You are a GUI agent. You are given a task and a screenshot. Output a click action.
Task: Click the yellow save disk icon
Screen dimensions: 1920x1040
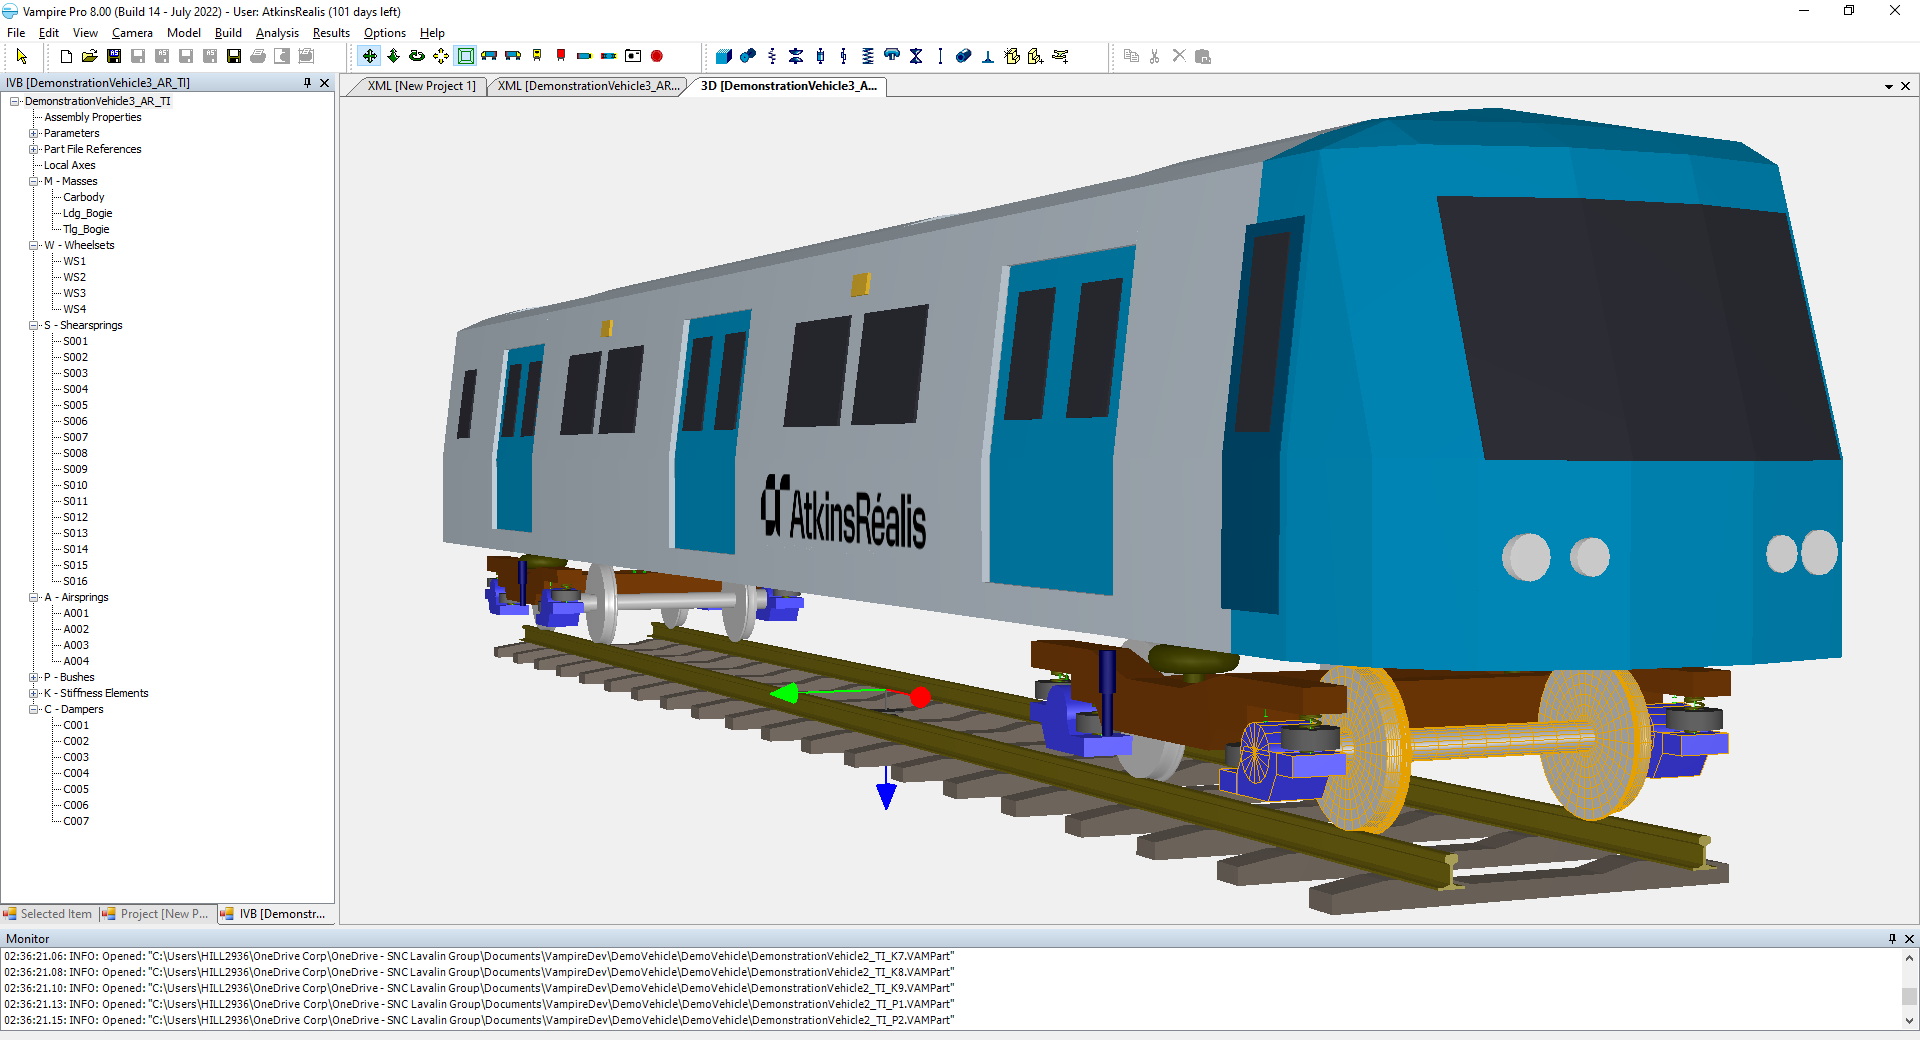[x=234, y=56]
